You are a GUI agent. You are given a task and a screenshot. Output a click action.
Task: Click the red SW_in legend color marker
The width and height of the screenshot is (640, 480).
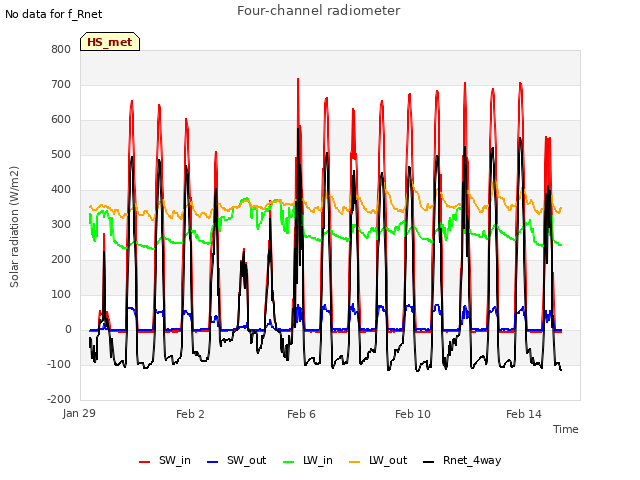click(144, 462)
